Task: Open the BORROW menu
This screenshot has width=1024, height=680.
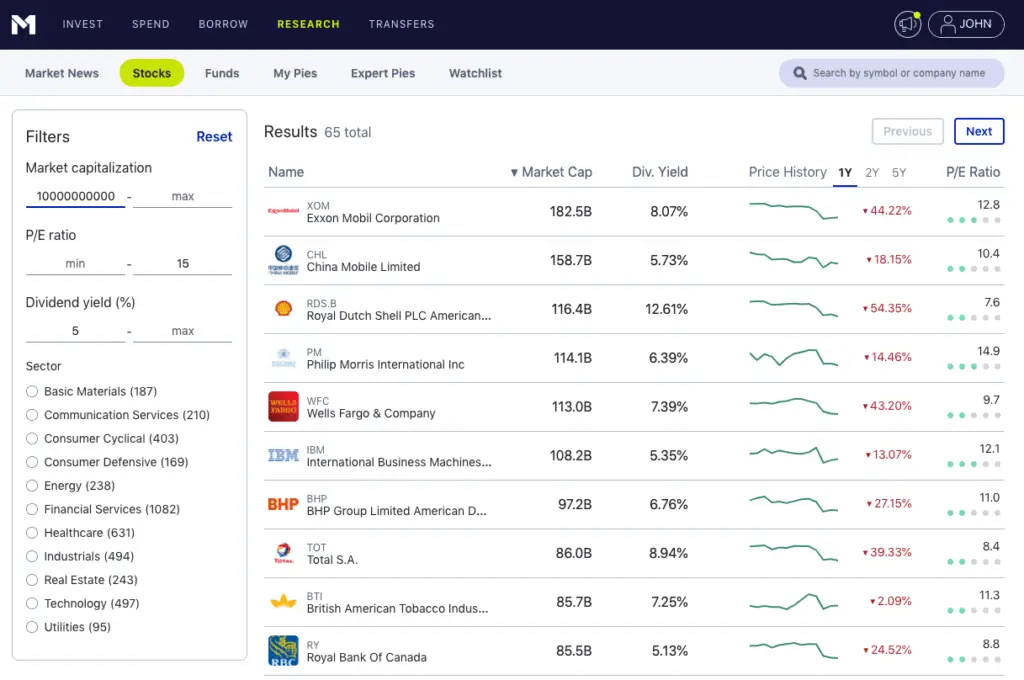Action: [x=223, y=24]
